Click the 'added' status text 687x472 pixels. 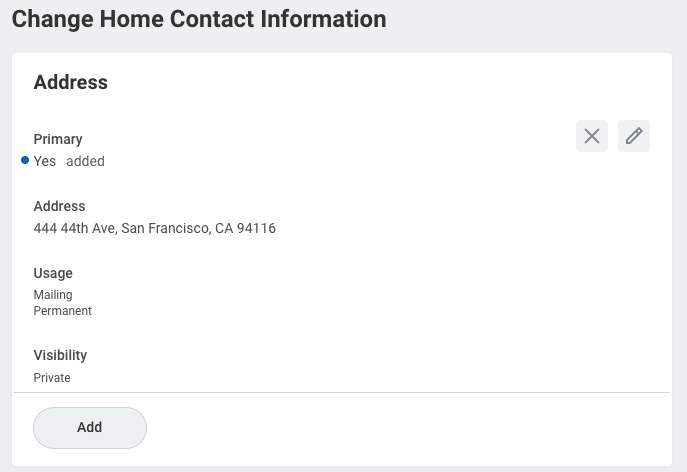point(85,161)
